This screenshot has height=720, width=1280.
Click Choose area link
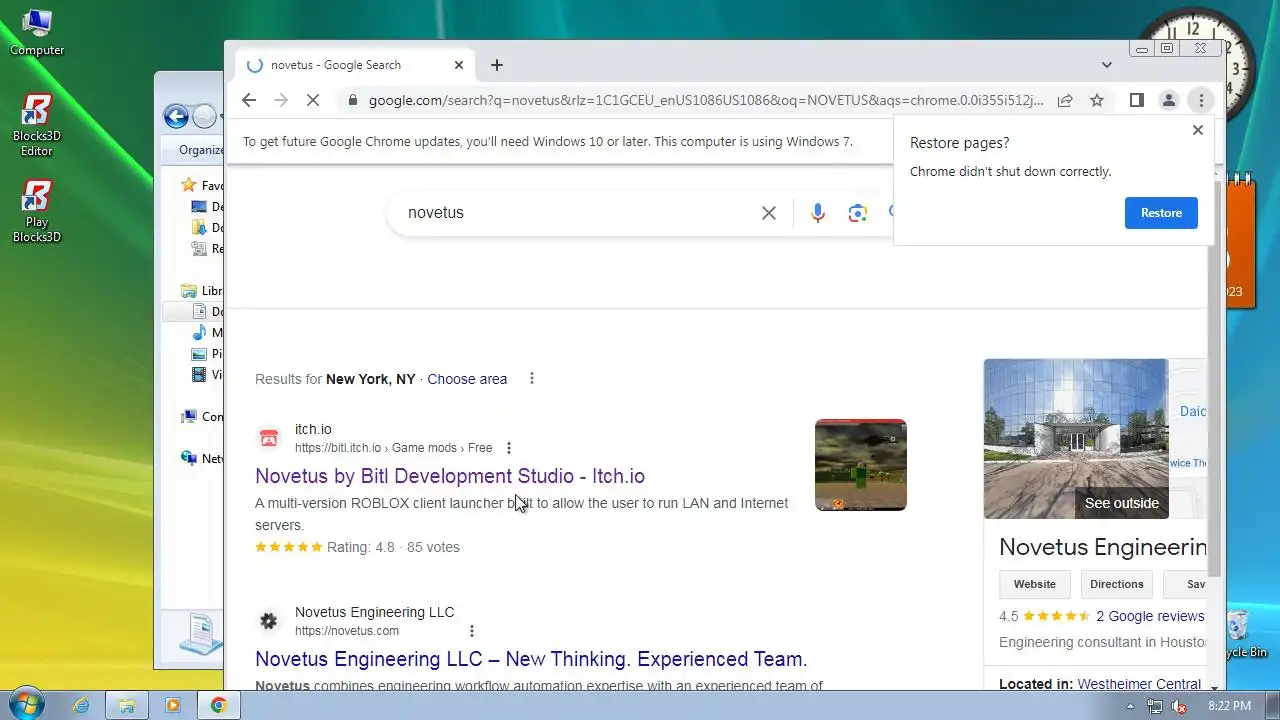[x=467, y=379]
